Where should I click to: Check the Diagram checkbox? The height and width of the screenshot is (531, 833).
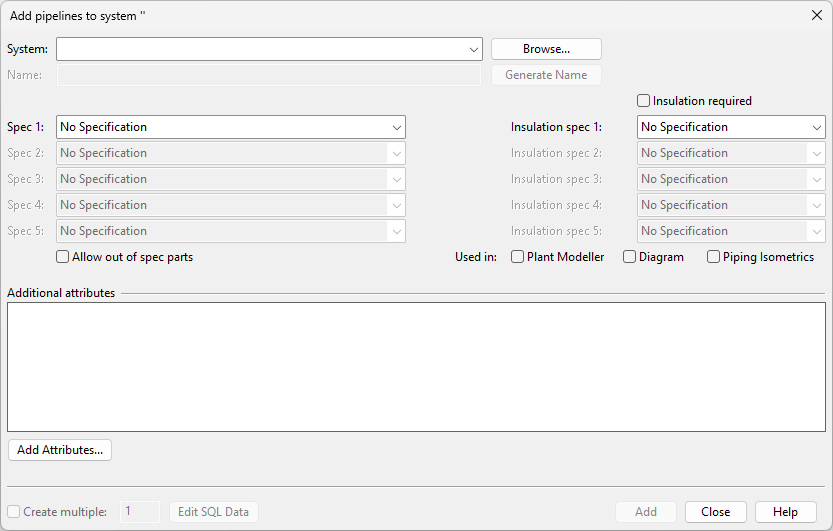[x=630, y=257]
